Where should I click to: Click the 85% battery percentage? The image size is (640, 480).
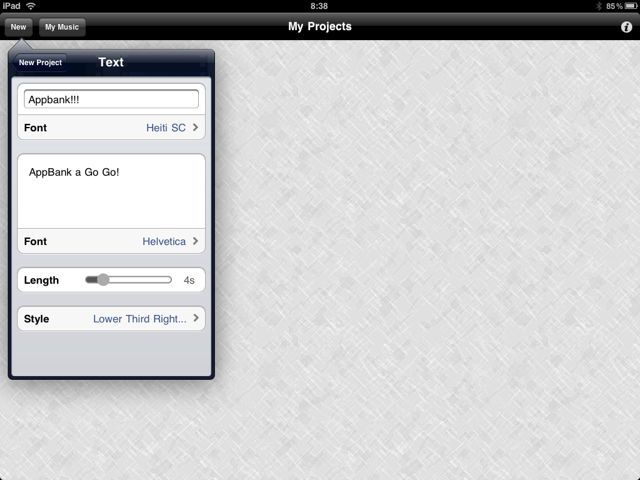click(x=614, y=6)
